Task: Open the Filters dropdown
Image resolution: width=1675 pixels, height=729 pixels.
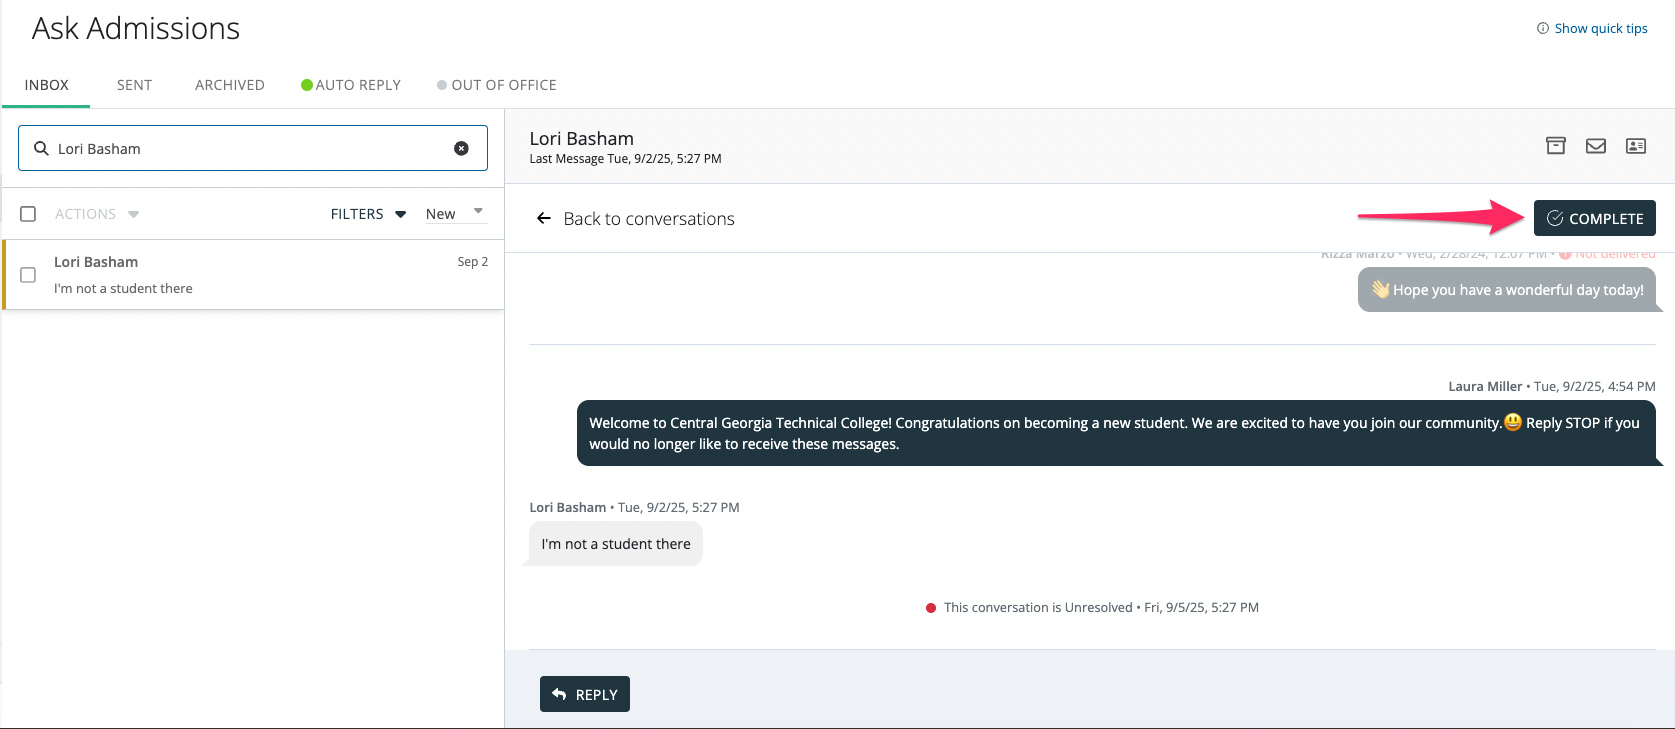Action: (x=368, y=214)
